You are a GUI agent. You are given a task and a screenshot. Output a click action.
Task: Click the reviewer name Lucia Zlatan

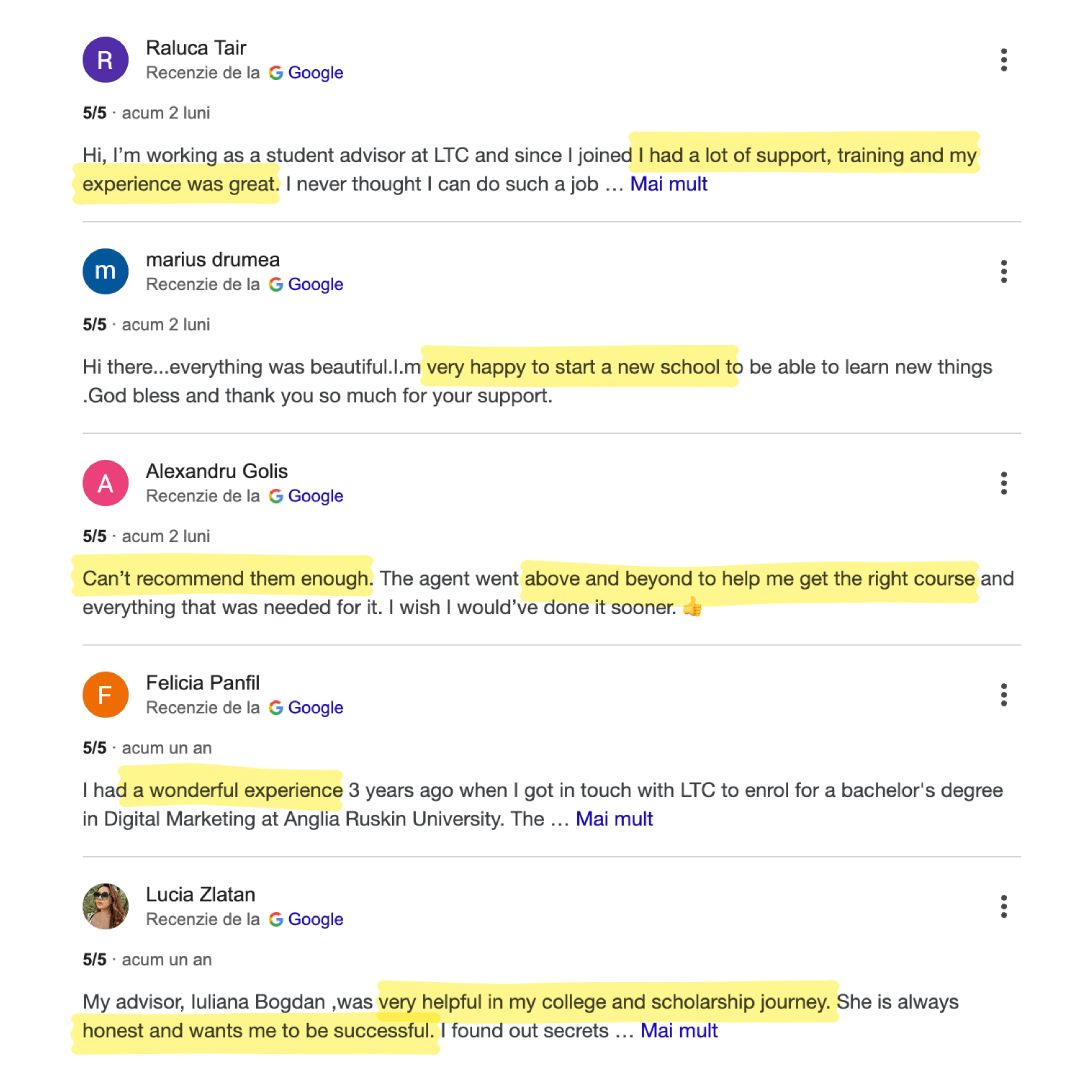pos(200,894)
